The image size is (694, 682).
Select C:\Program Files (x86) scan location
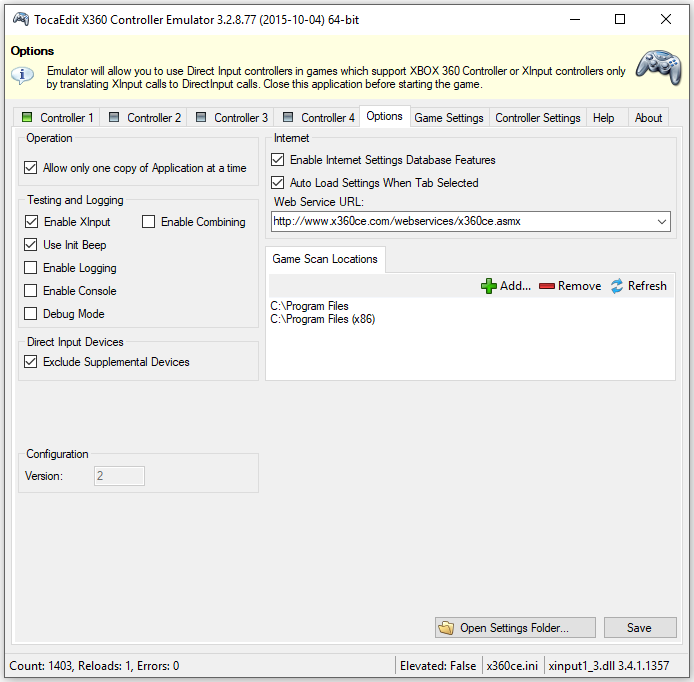point(323,319)
